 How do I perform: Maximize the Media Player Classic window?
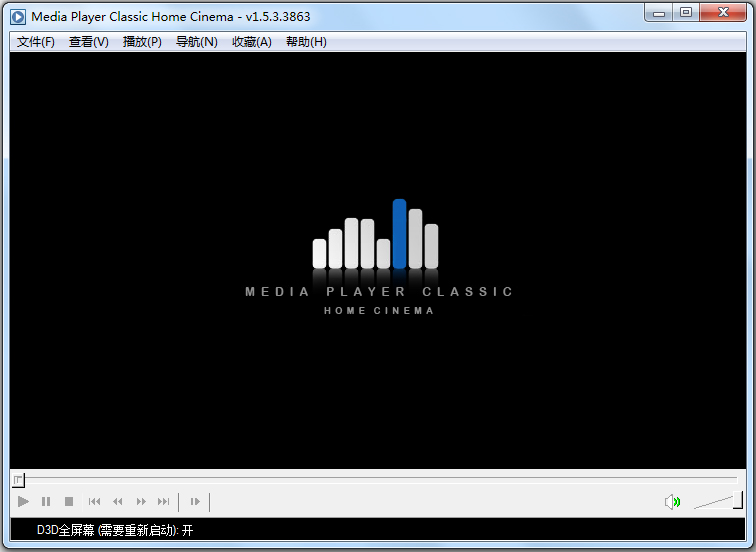pos(685,13)
